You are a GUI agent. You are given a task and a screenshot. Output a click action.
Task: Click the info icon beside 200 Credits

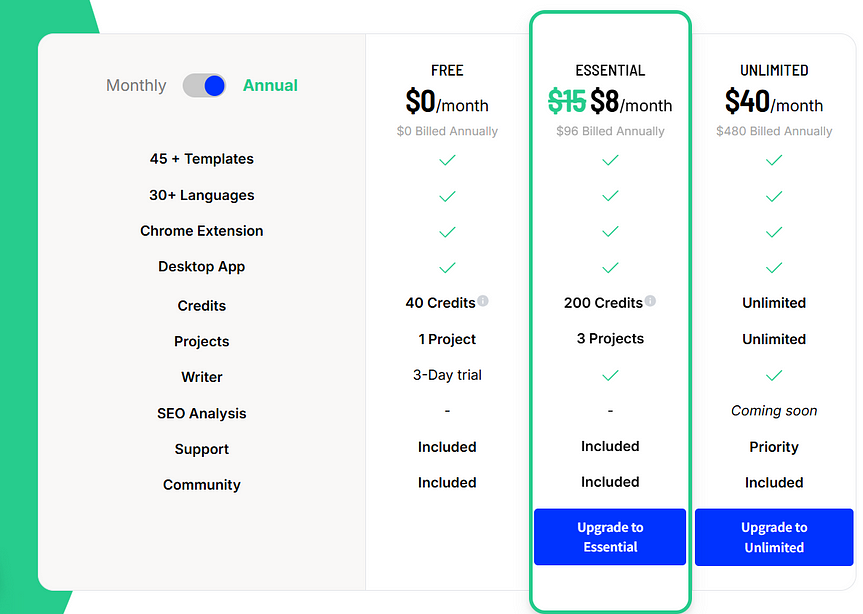click(651, 301)
